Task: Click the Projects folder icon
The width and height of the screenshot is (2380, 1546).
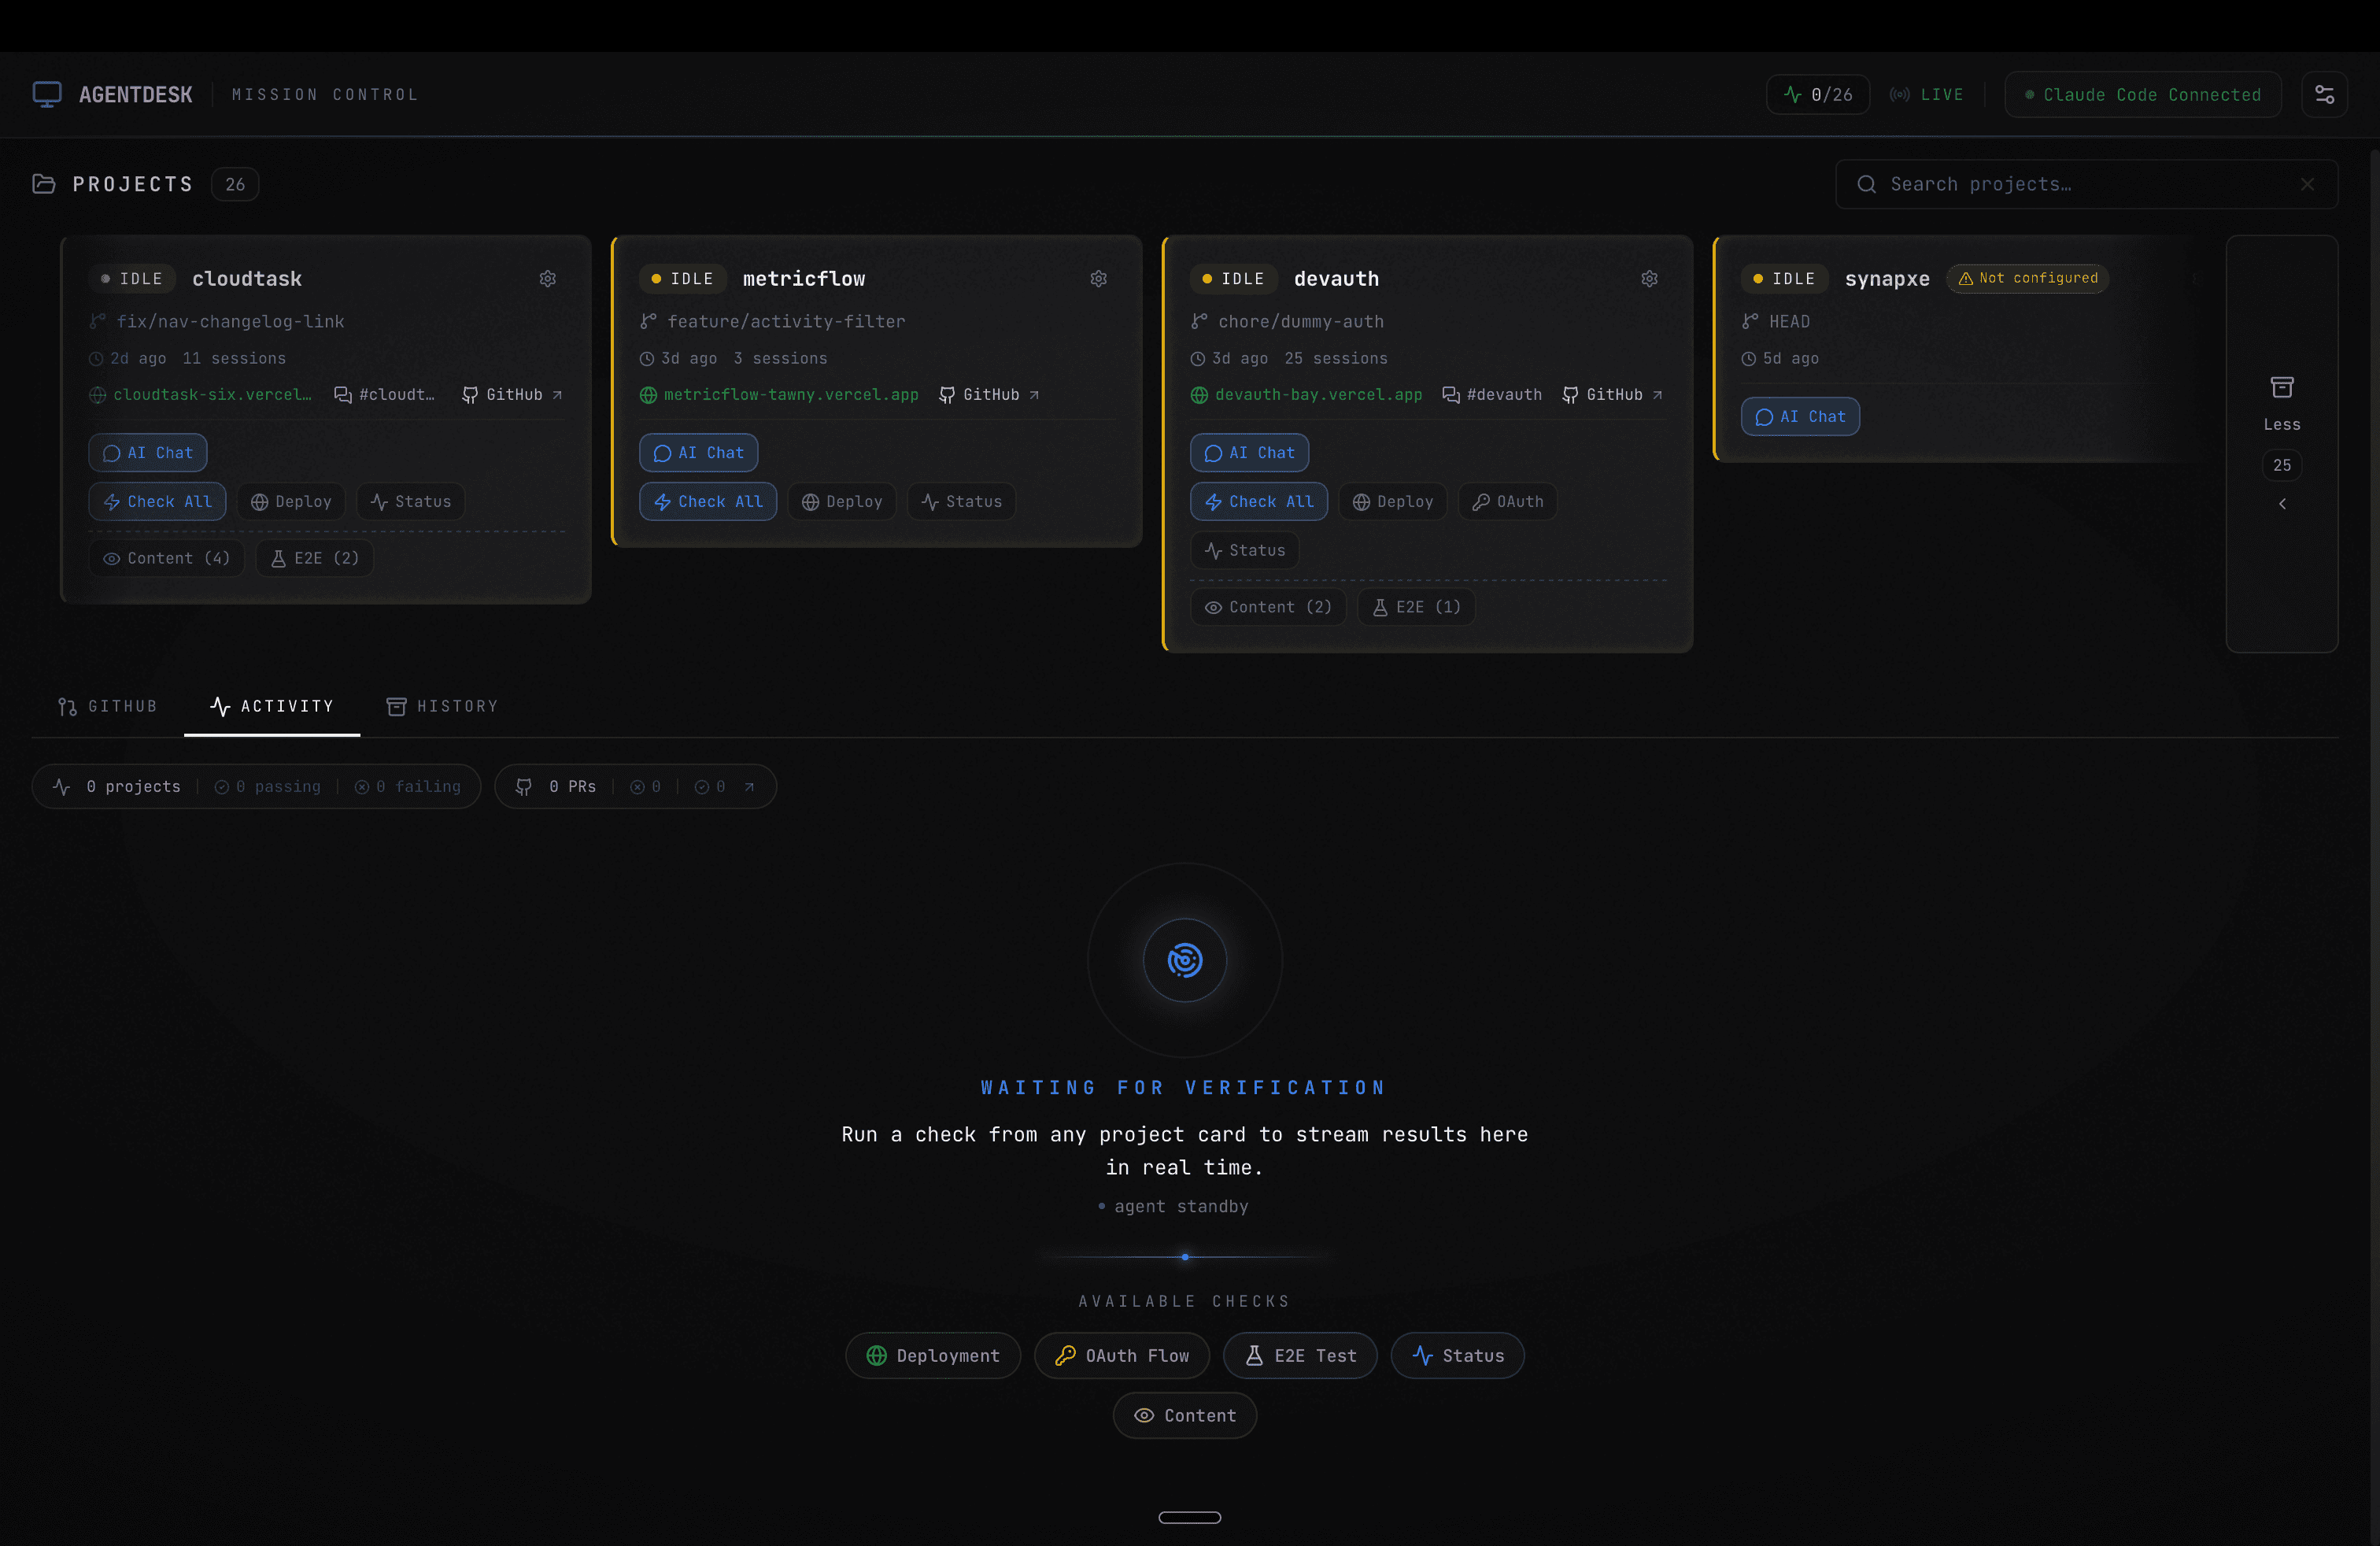Action: coord(43,184)
